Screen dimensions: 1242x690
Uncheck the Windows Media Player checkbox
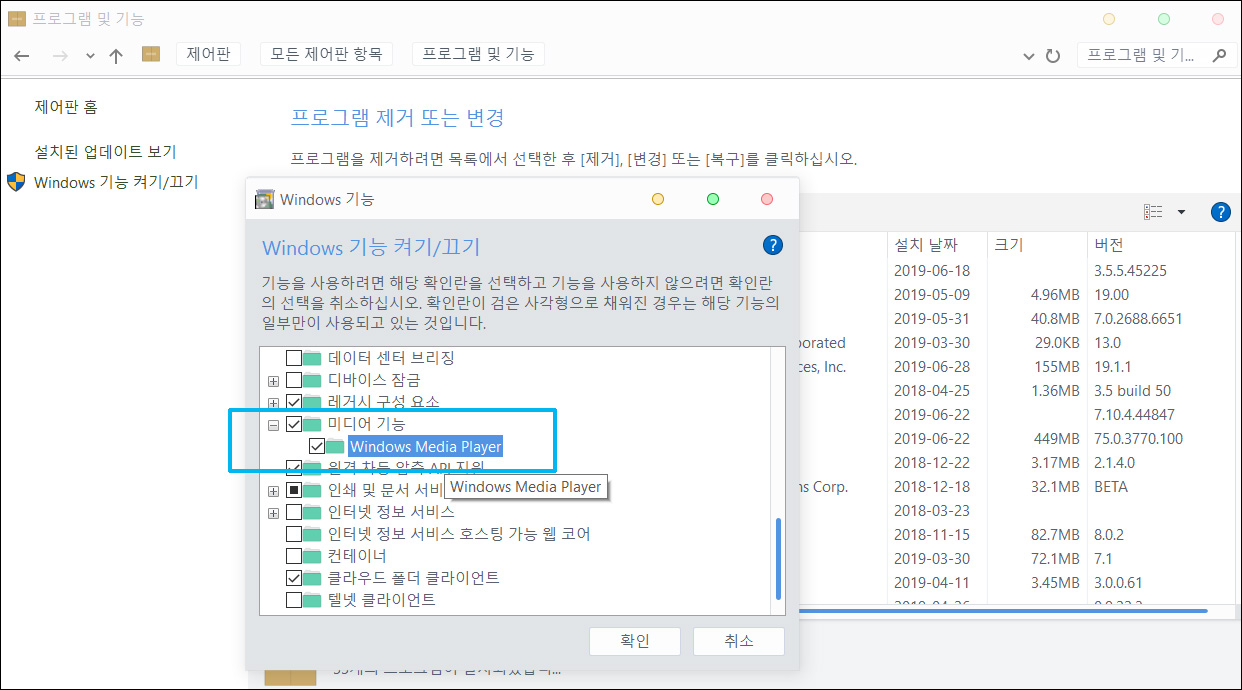coord(316,446)
